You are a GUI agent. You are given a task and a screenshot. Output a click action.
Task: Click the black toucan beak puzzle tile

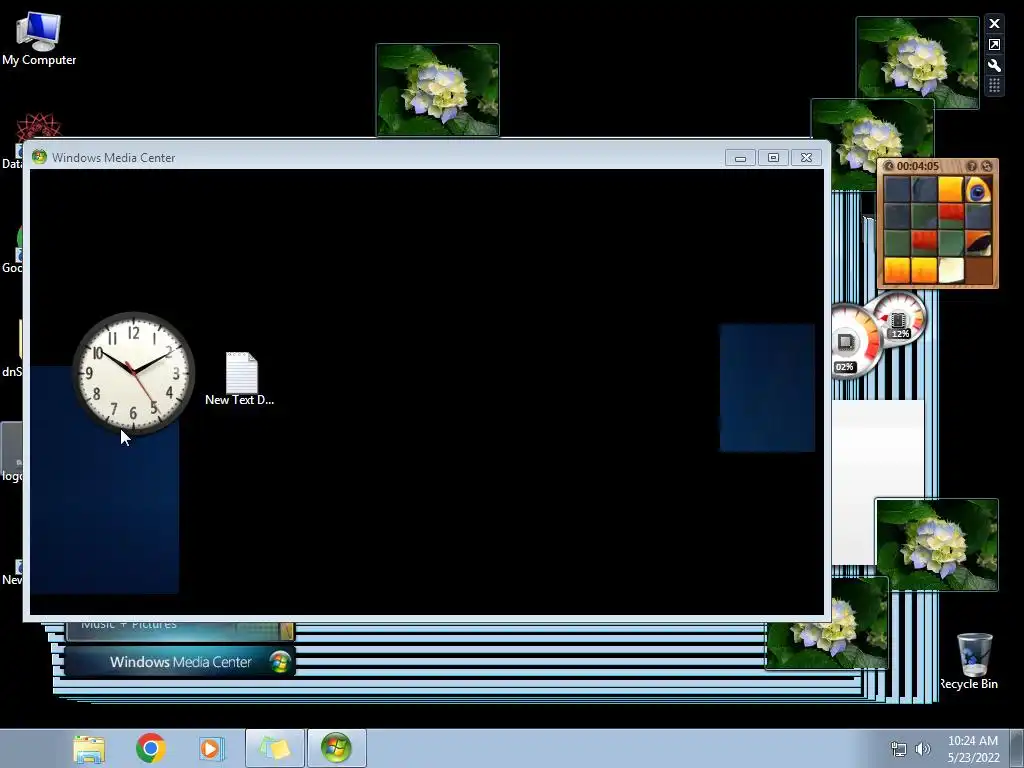tap(978, 244)
